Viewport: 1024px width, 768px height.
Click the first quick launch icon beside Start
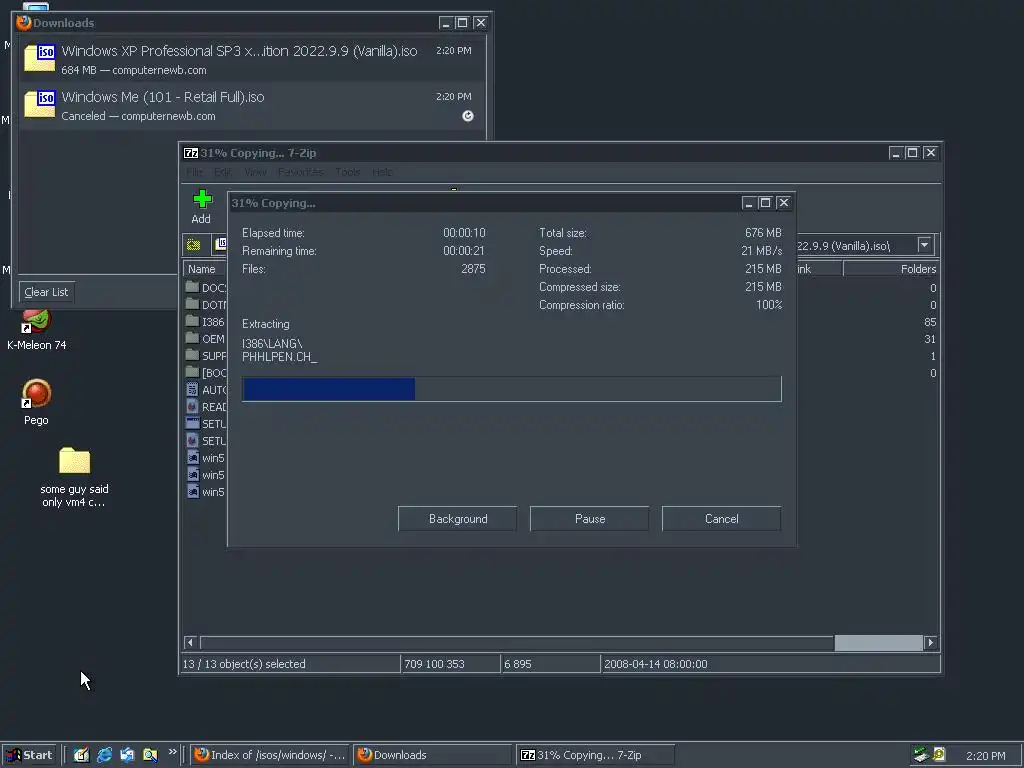(x=81, y=755)
